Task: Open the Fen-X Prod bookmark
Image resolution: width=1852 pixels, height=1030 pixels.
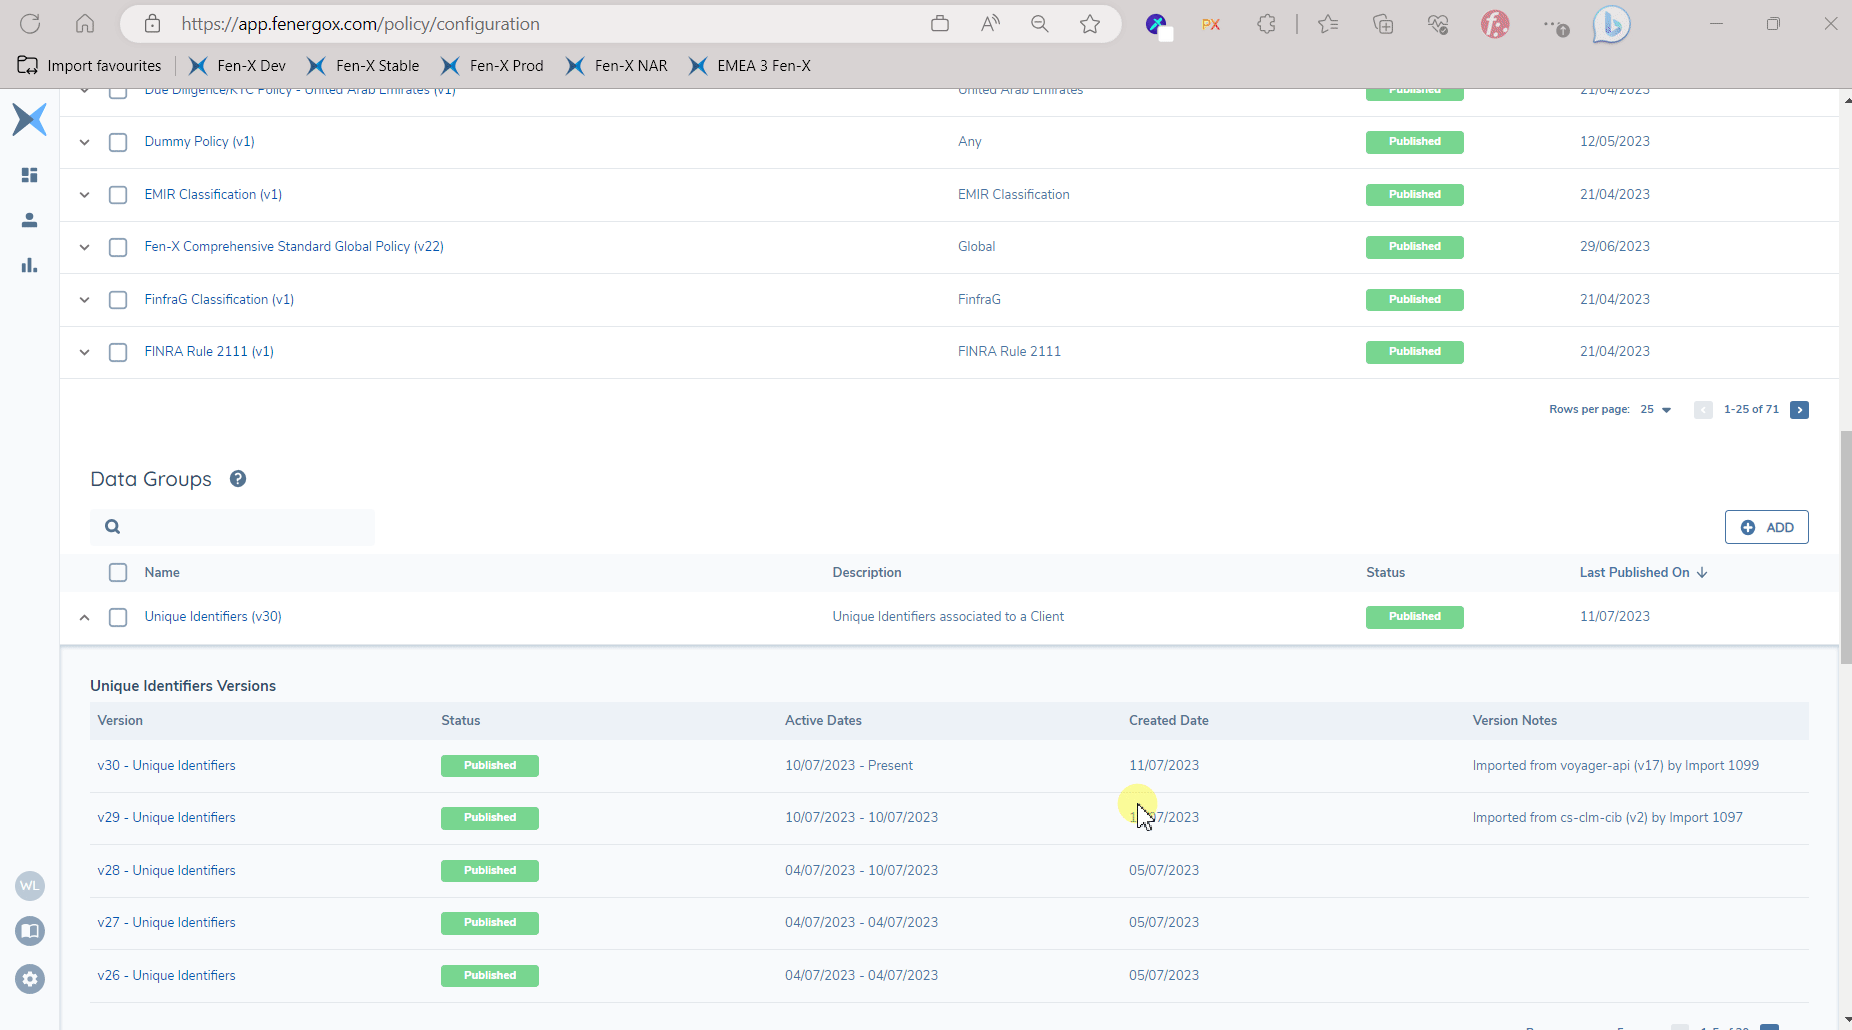Action: 493,66
